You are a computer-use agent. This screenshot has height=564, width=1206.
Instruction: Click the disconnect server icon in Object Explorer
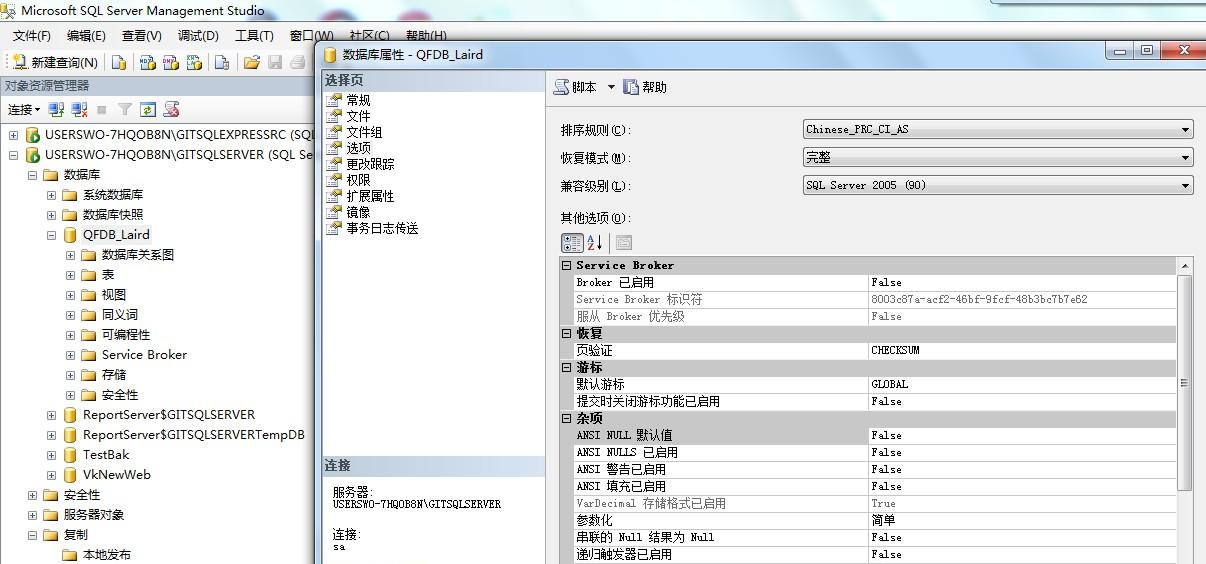click(78, 109)
